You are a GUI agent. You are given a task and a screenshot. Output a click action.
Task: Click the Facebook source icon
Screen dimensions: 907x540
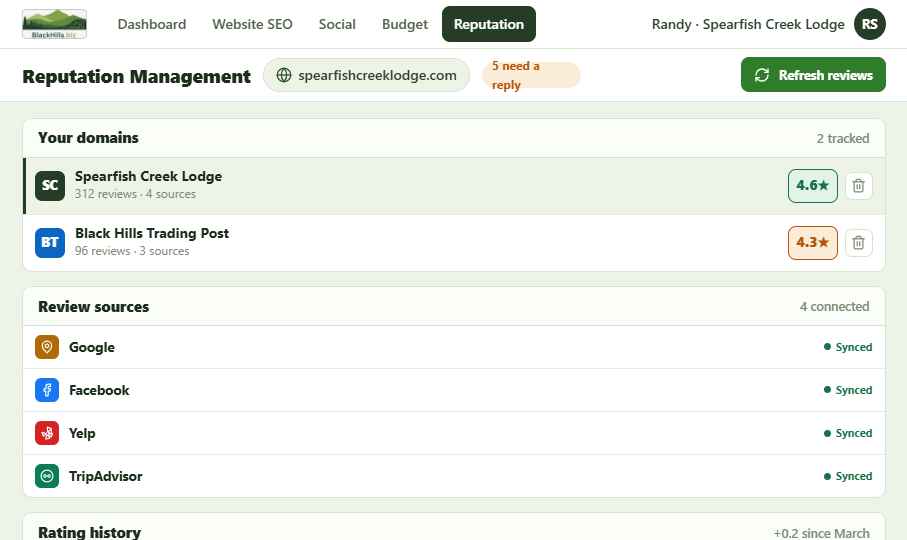point(47,390)
